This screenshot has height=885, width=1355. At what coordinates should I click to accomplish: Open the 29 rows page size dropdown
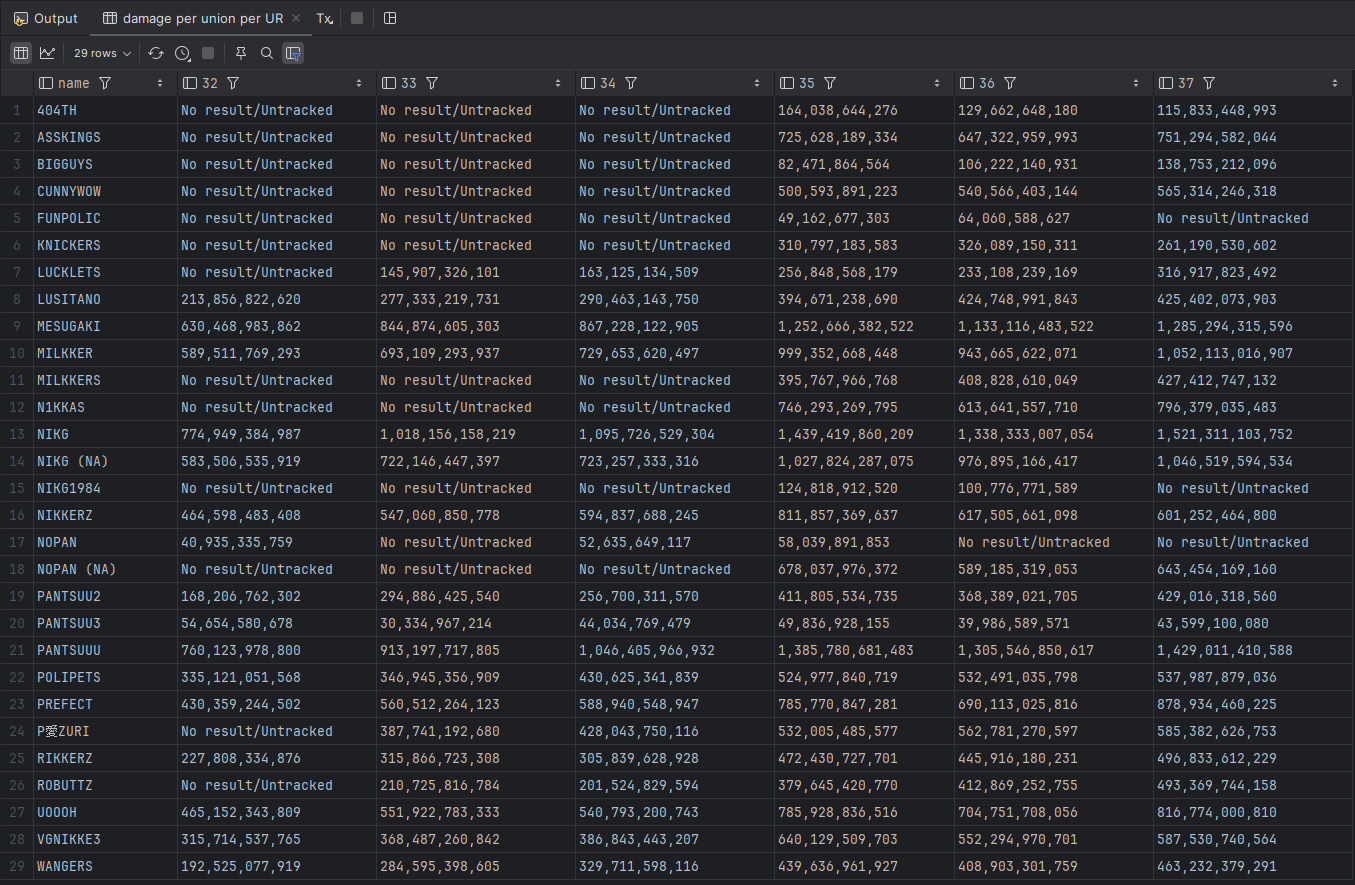click(x=103, y=53)
